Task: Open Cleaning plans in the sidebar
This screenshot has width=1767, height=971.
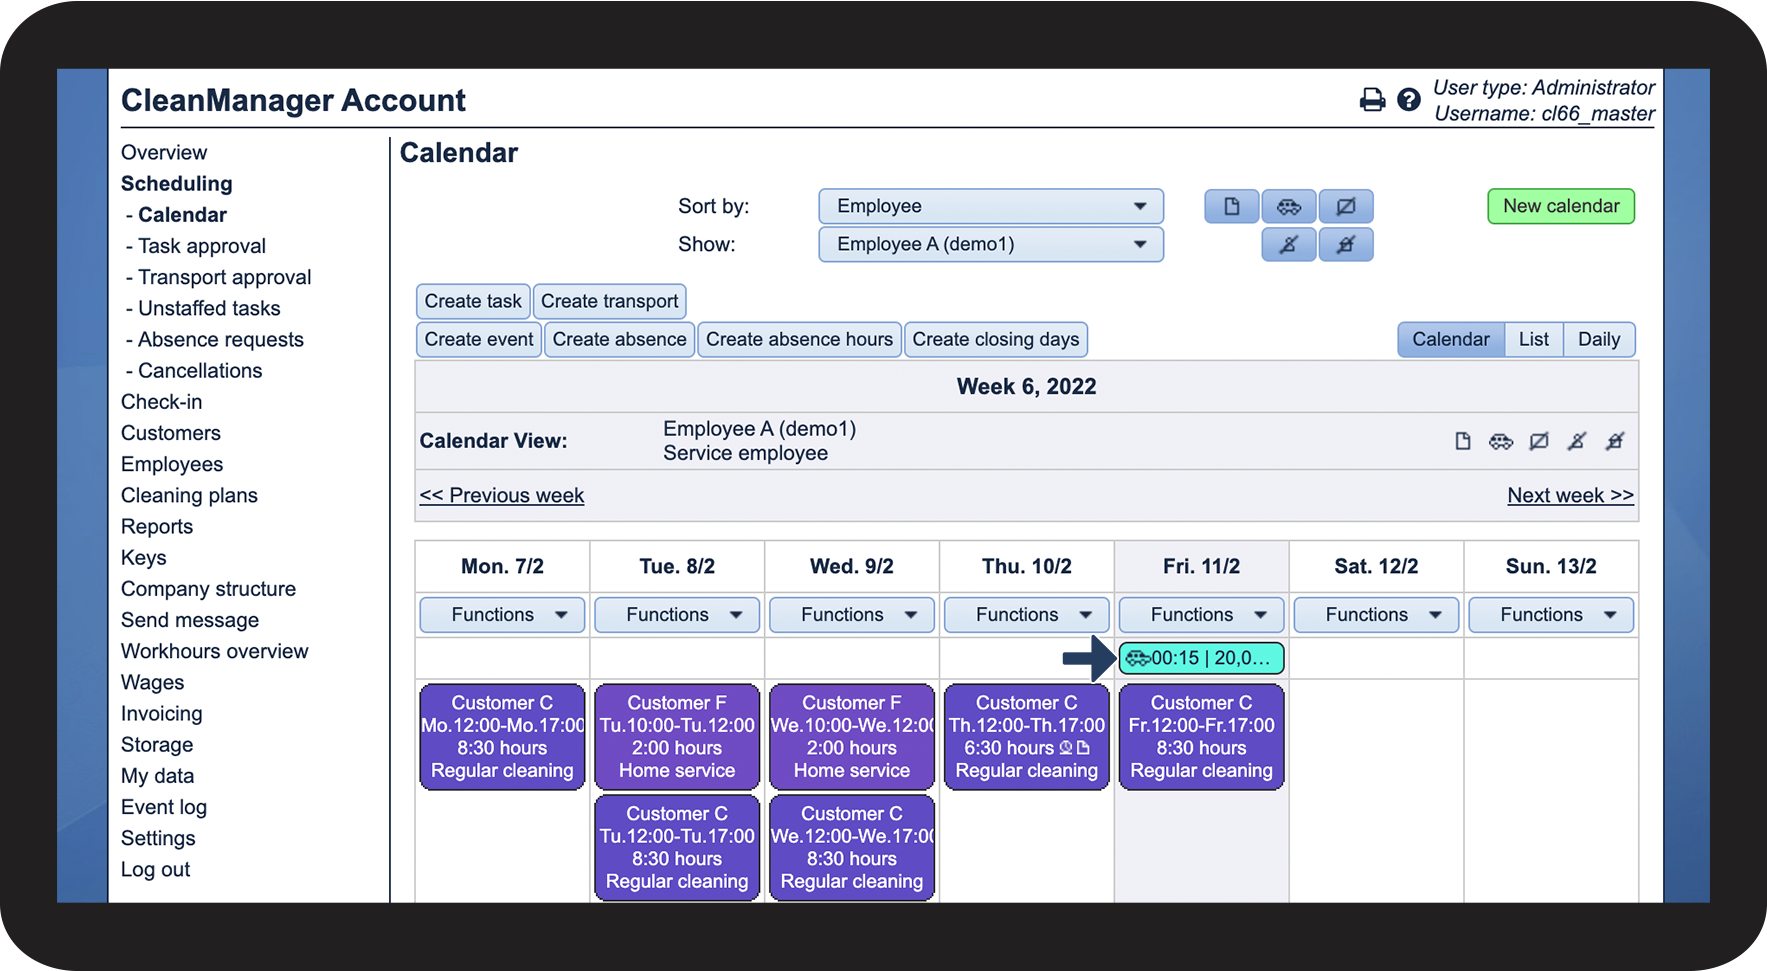Action: [189, 495]
